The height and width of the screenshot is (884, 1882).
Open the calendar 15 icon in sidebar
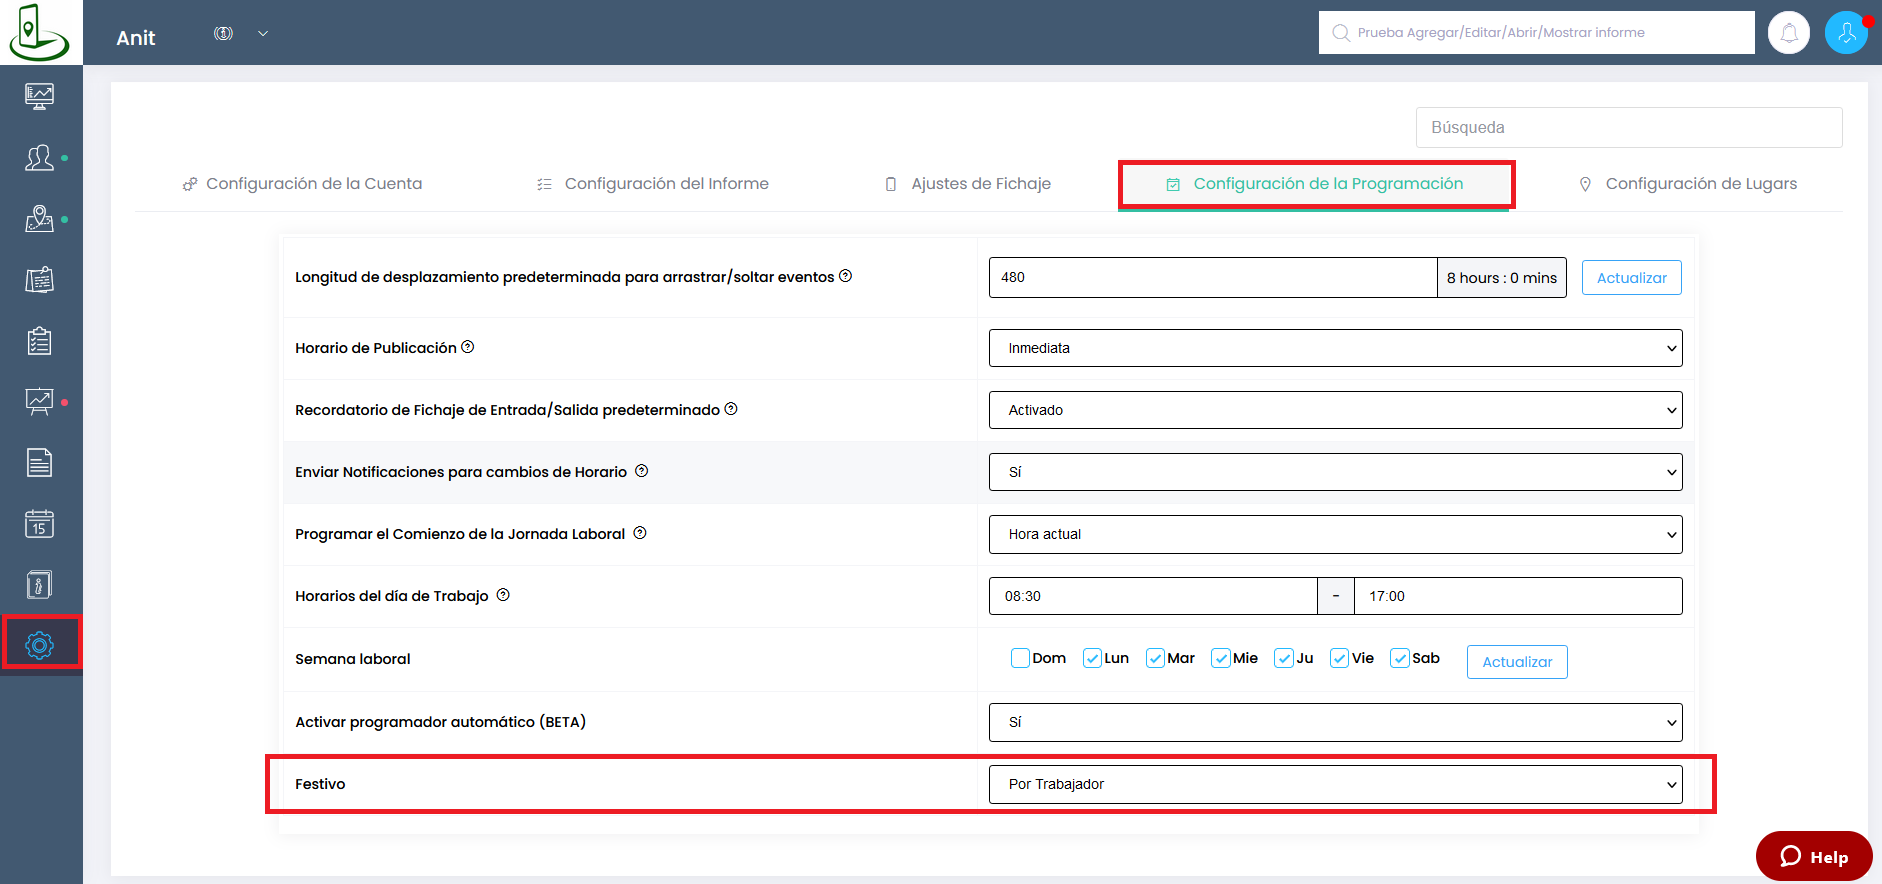[40, 523]
